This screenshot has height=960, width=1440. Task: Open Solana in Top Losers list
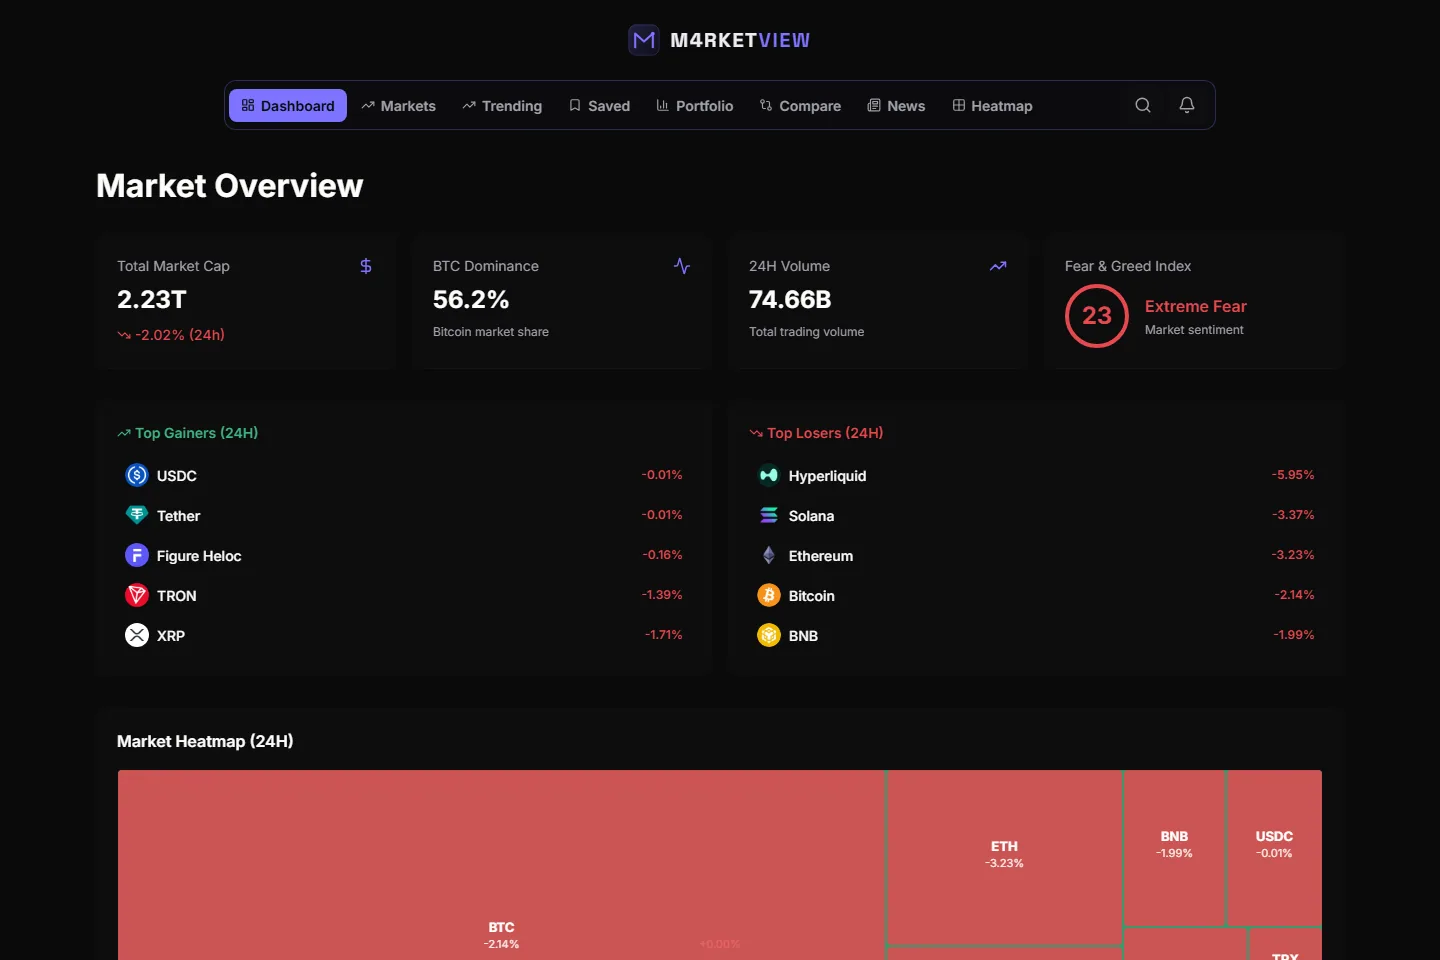(1035, 515)
